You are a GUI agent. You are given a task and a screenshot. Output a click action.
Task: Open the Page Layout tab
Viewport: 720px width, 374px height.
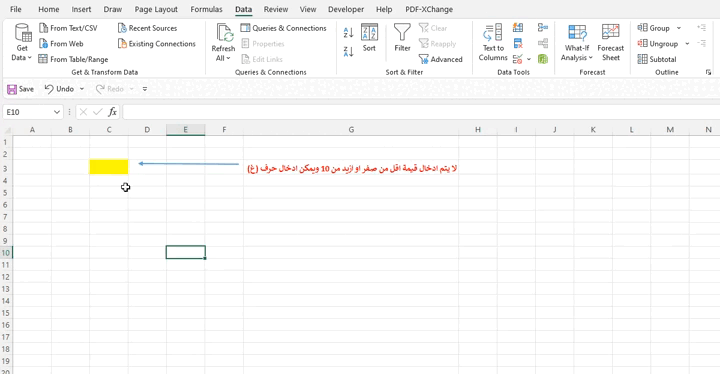(x=156, y=9)
